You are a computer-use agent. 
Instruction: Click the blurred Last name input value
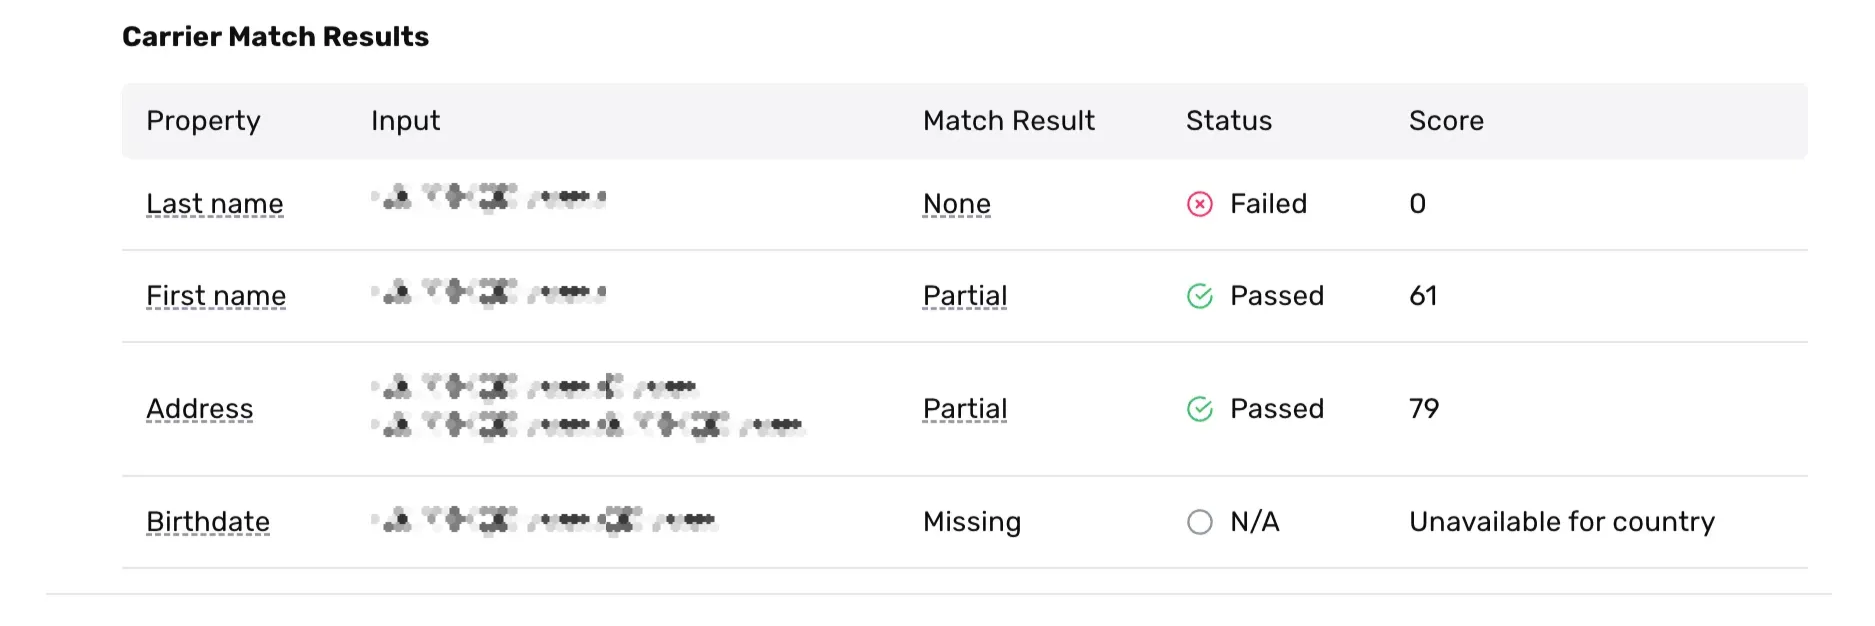488,198
